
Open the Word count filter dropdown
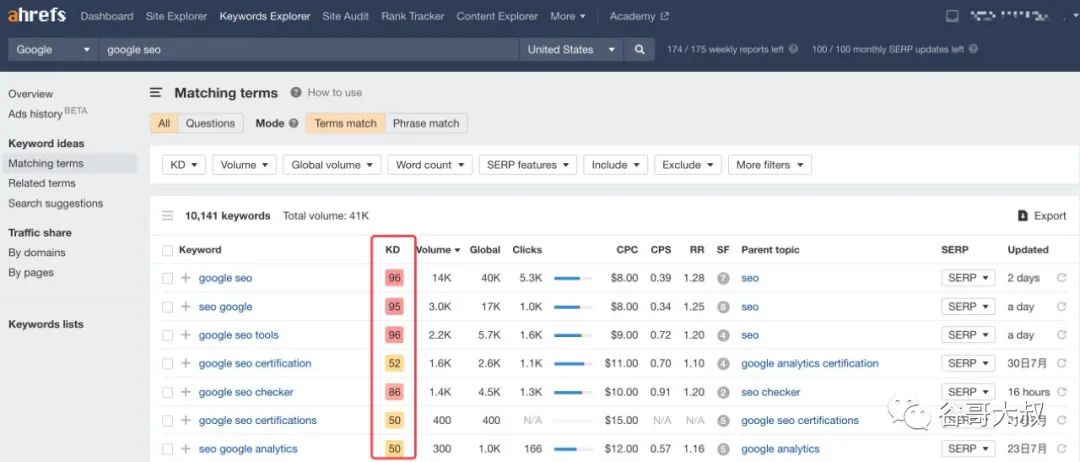coord(430,165)
